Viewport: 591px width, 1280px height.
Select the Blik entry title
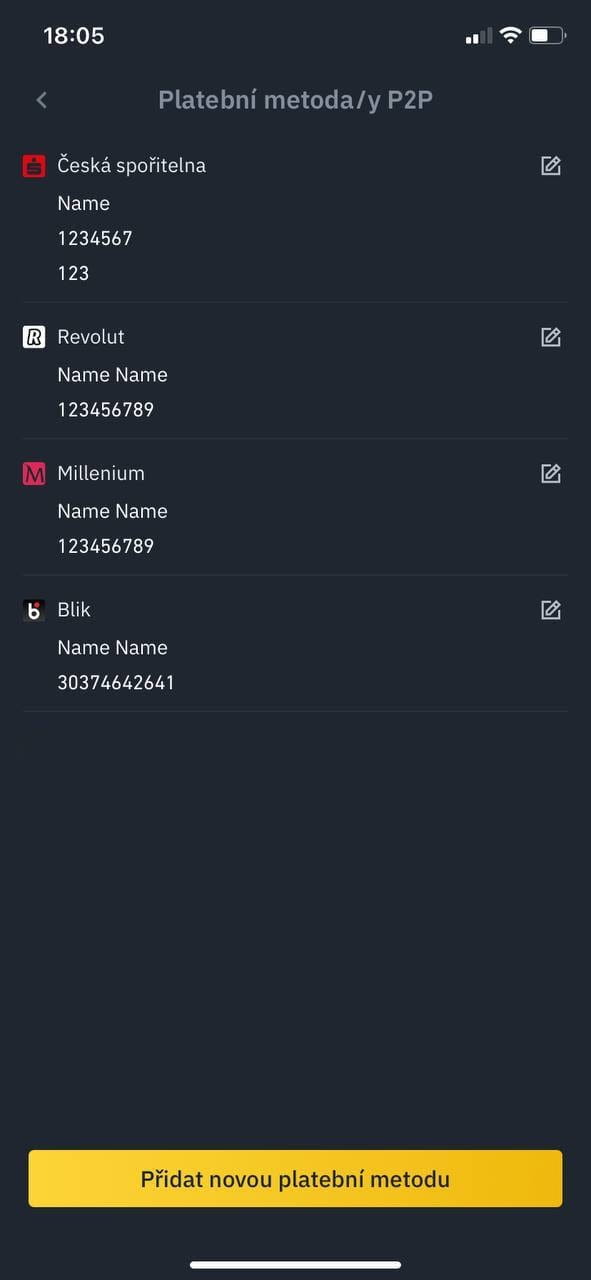[74, 610]
